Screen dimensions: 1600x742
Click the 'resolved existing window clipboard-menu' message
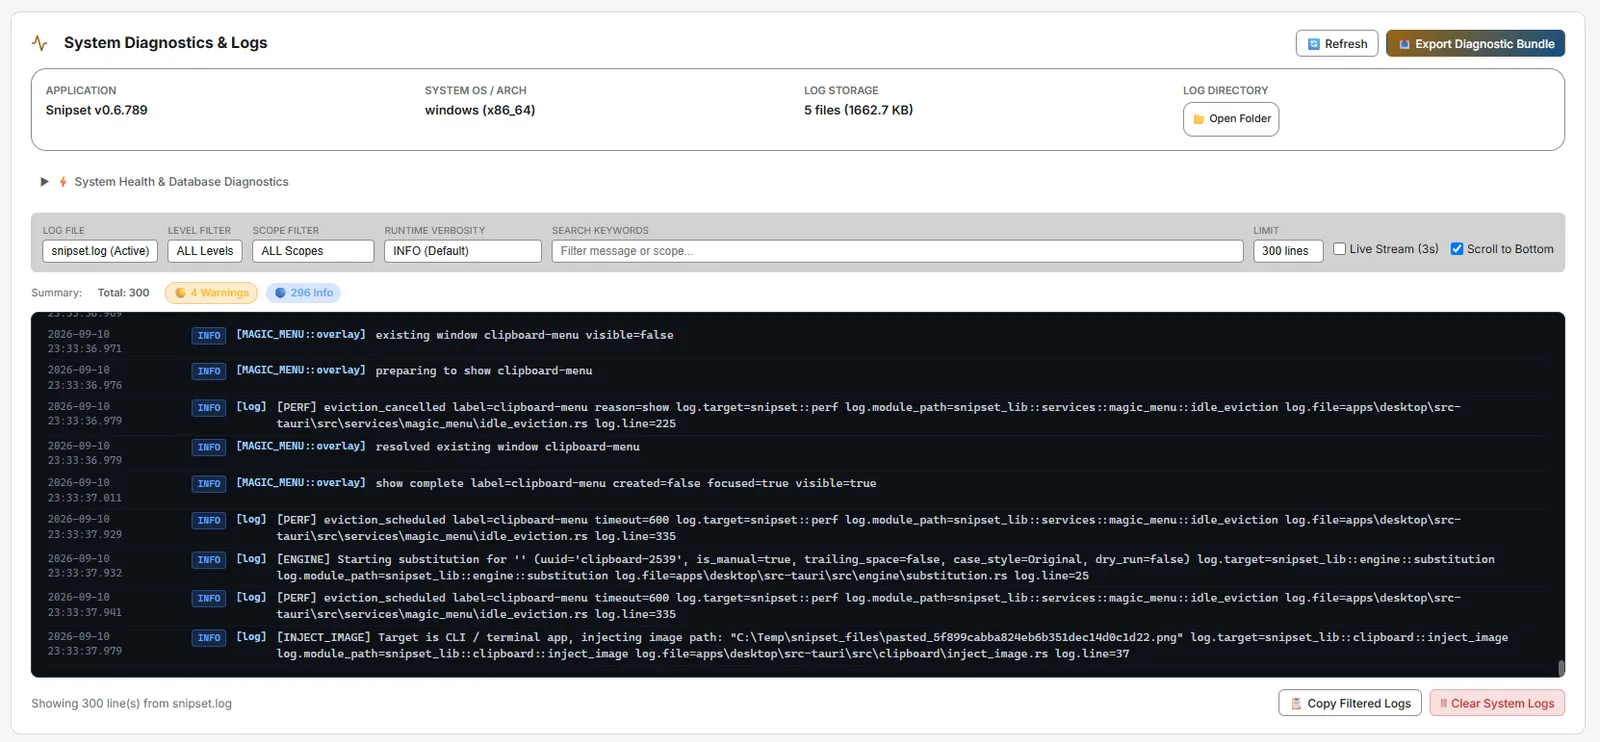507,447
